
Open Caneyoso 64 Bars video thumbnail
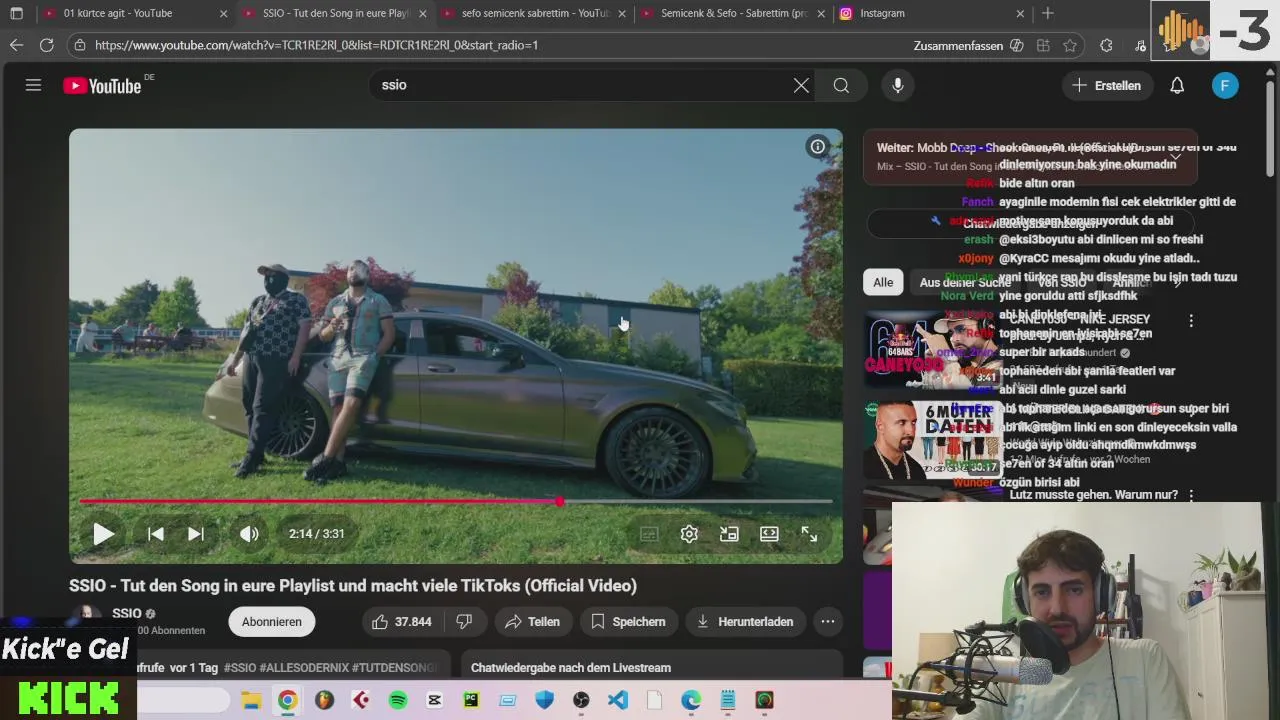point(932,348)
